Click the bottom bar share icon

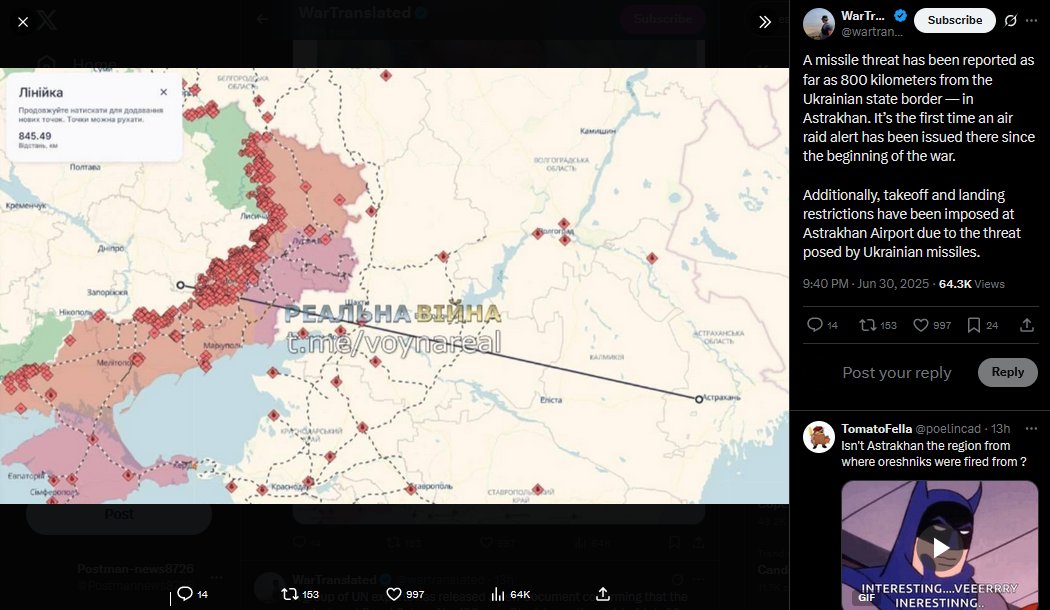pyautogui.click(x=603, y=594)
